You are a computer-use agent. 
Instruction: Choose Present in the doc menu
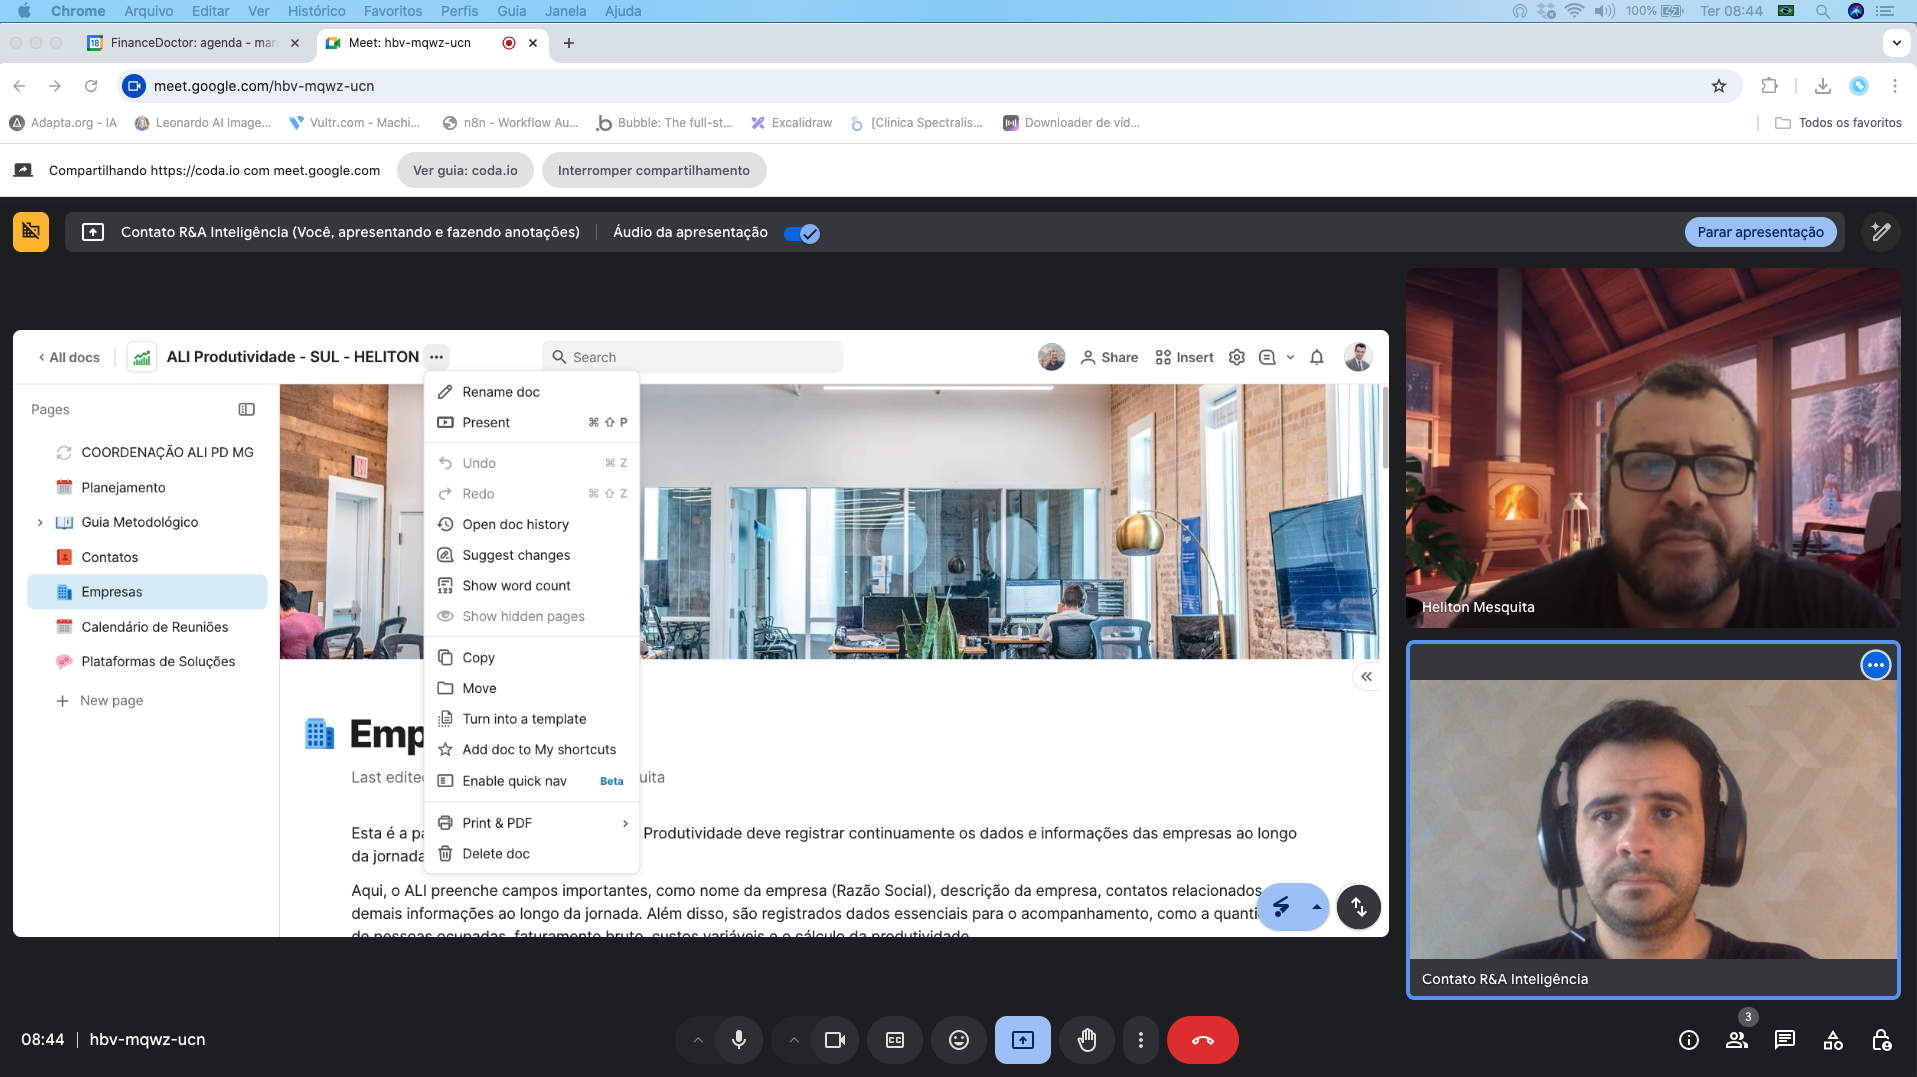[x=532, y=423]
